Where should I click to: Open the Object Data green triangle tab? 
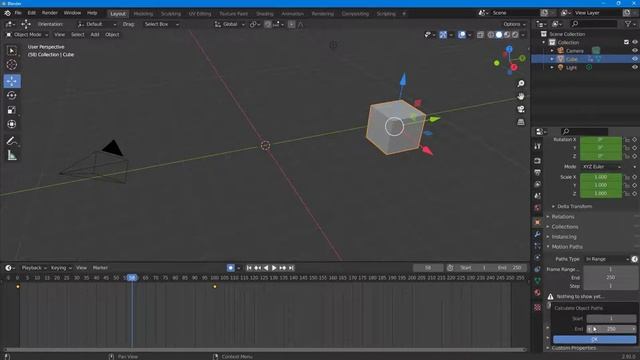(x=538, y=281)
